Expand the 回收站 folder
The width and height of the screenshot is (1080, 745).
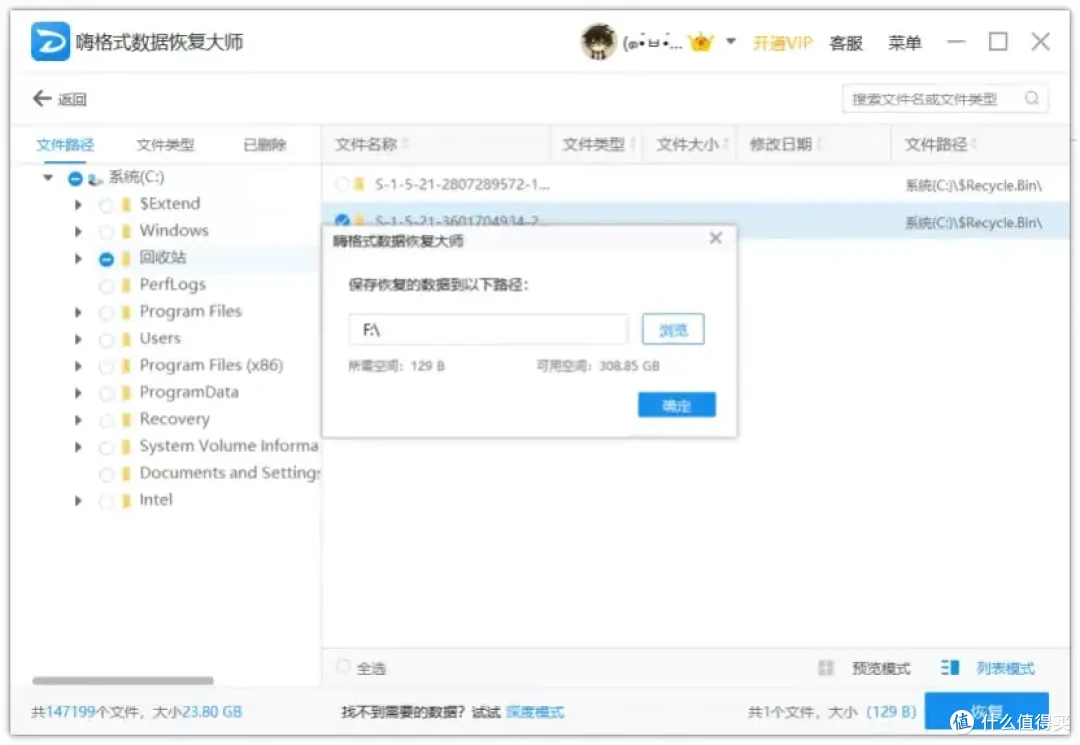(78, 259)
